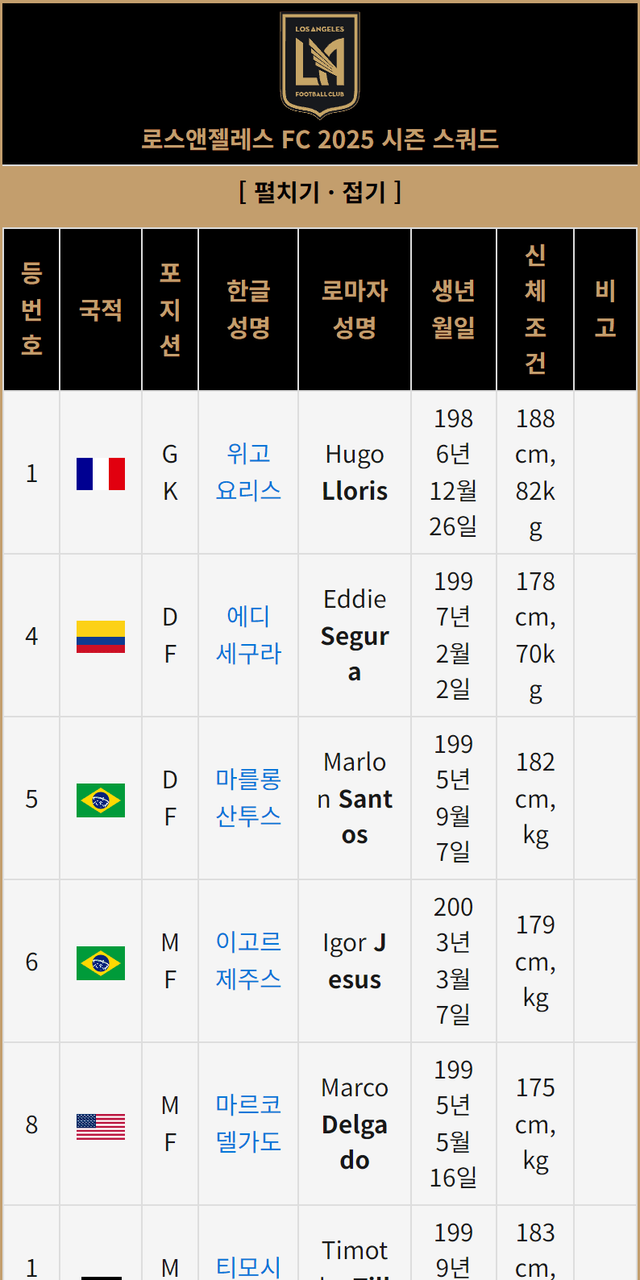640x1280 pixels.
Task: Click the 포지션 column header
Action: click(170, 309)
